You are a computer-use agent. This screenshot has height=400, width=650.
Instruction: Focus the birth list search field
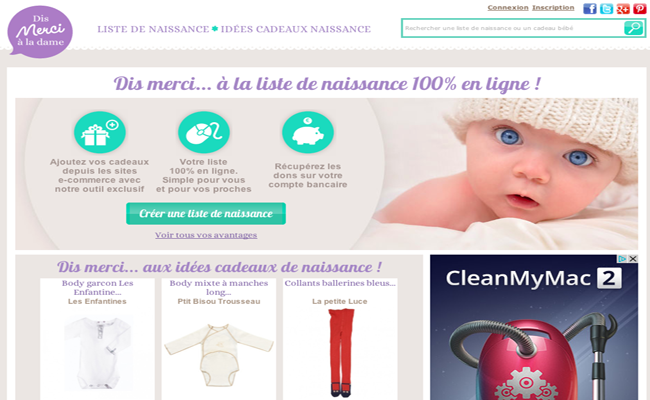coord(513,28)
